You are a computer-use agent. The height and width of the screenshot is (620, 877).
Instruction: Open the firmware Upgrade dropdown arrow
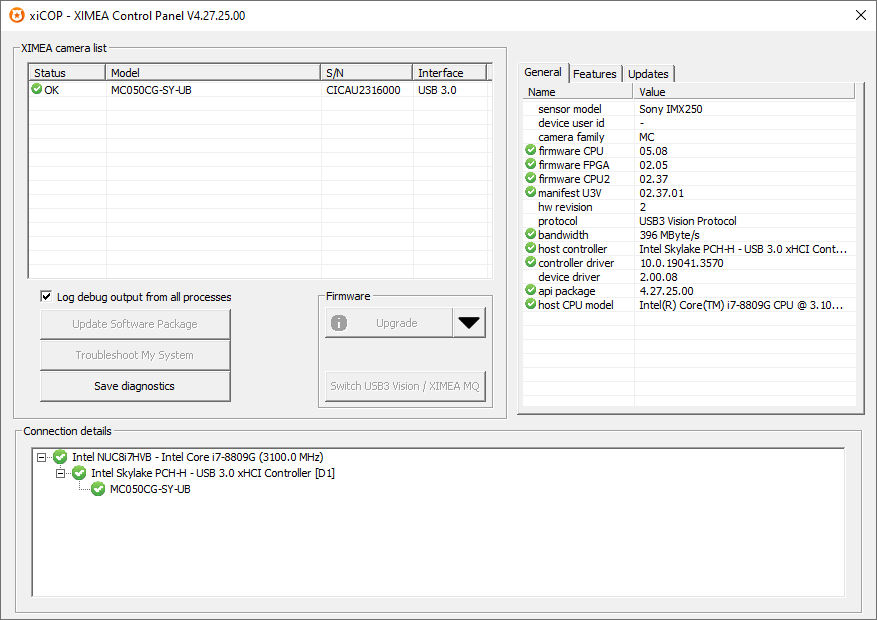pyautogui.click(x=469, y=323)
